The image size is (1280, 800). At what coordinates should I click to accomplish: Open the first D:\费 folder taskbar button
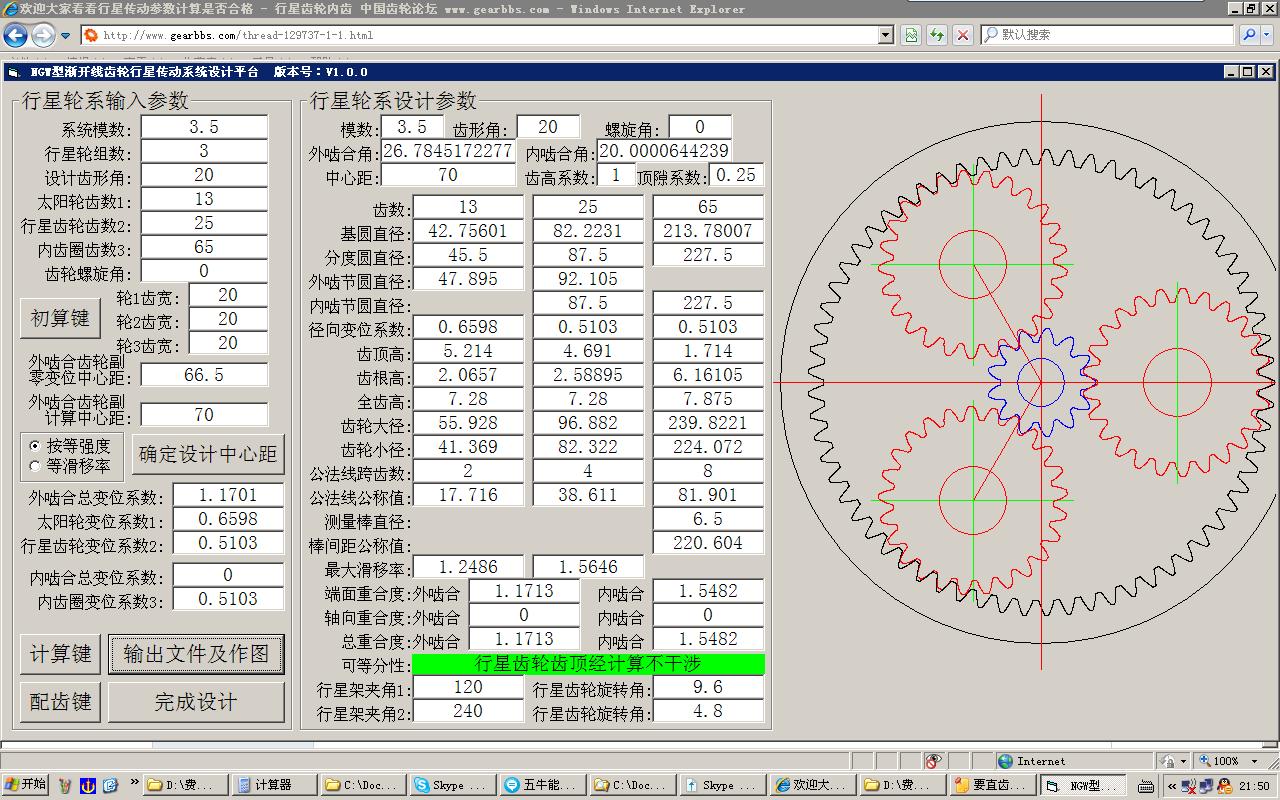186,785
